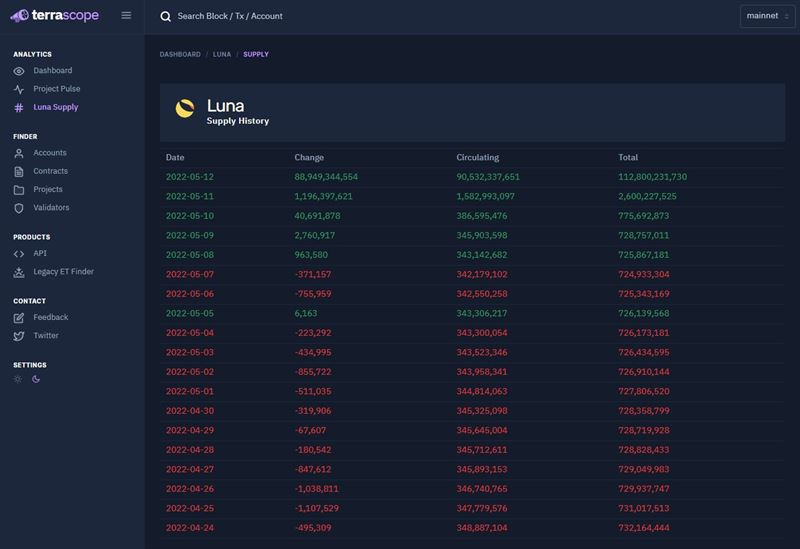Open Accounts in the Finder section
Image resolution: width=800 pixels, height=549 pixels.
[x=49, y=153]
